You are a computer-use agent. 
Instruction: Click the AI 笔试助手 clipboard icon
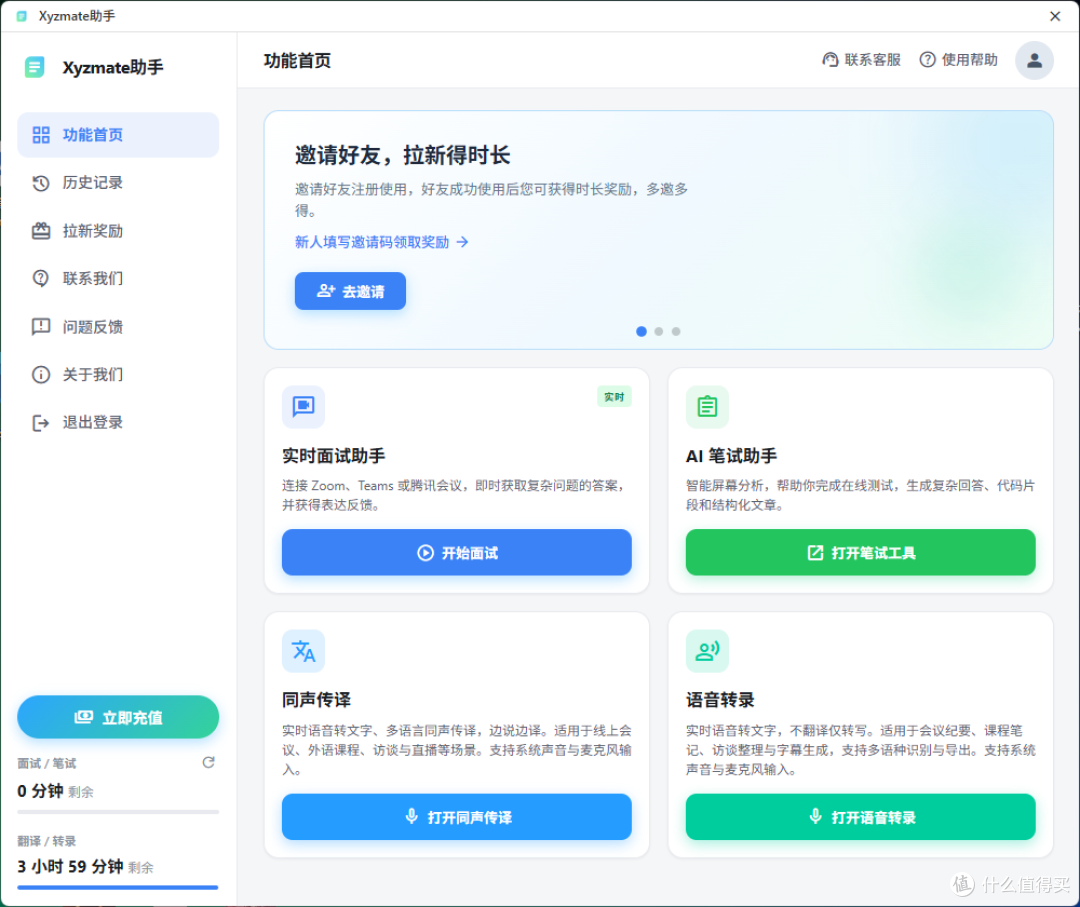(707, 406)
